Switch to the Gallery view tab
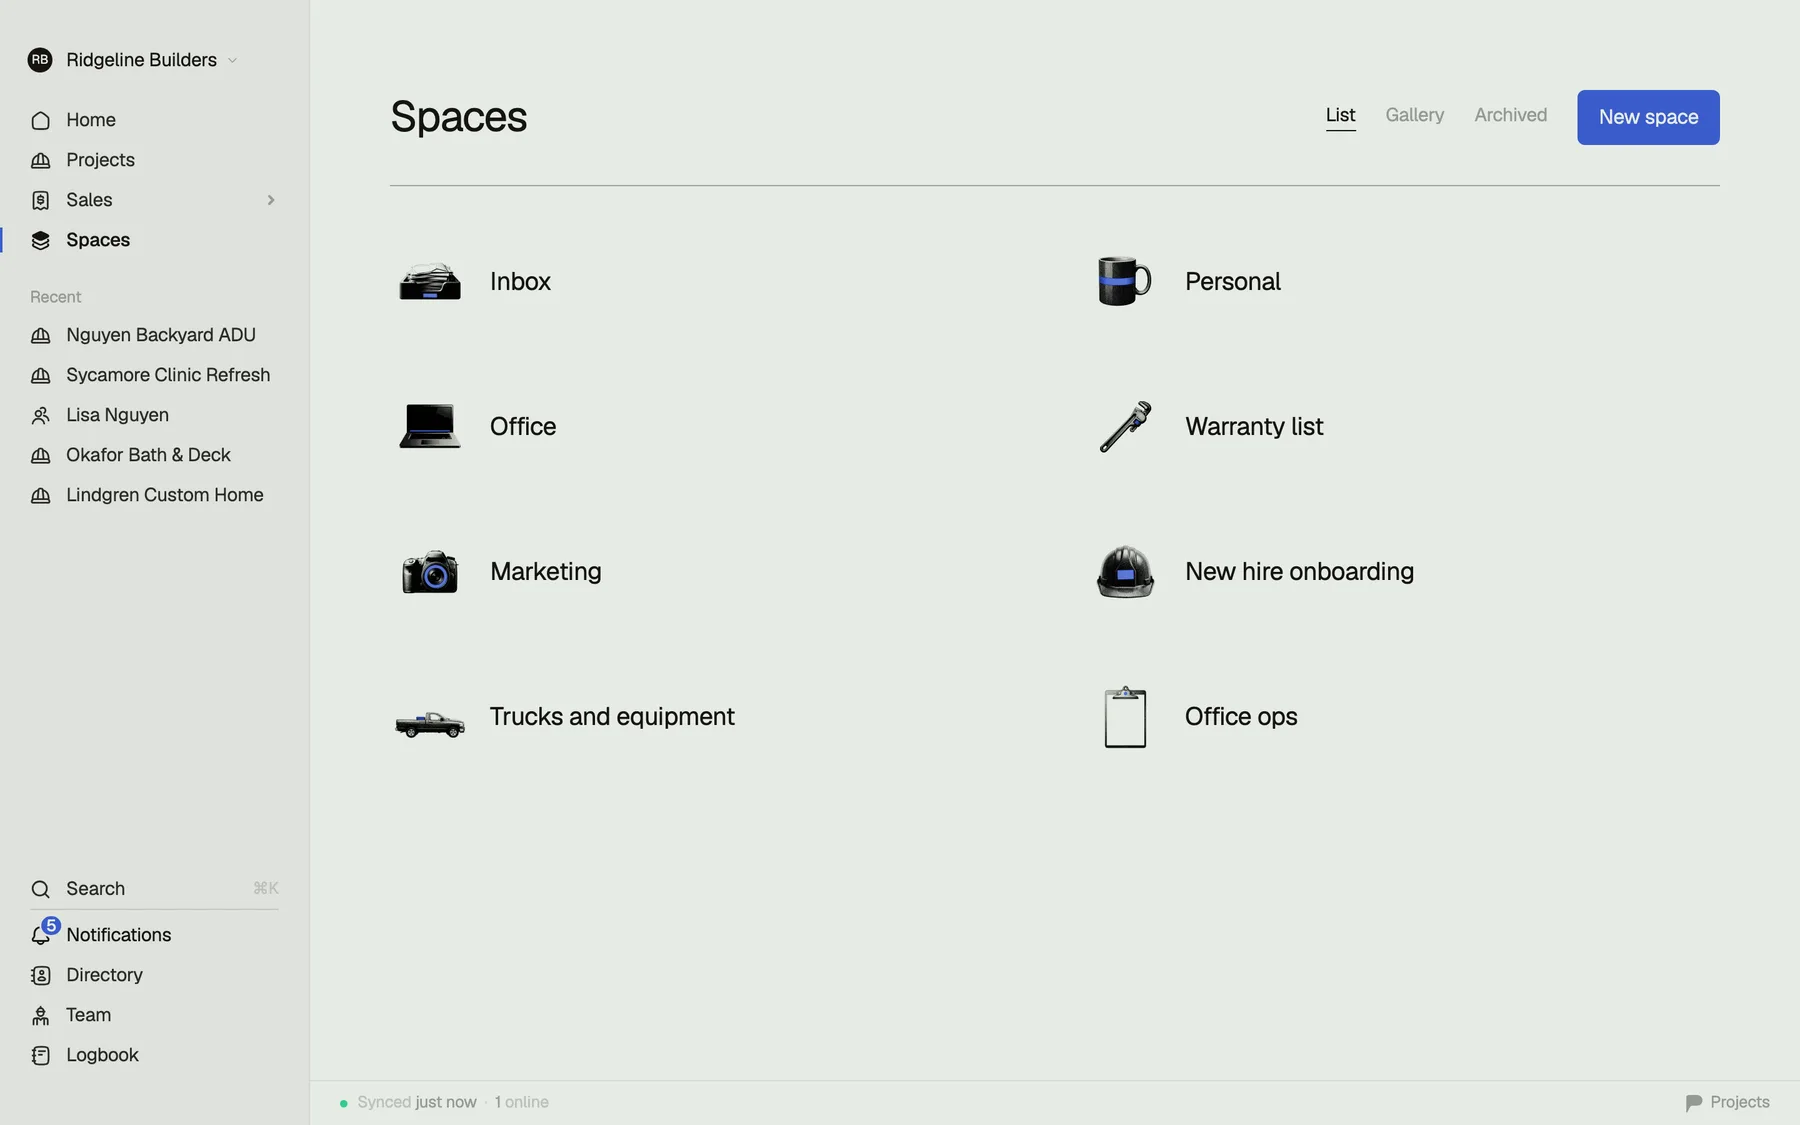 (x=1415, y=115)
